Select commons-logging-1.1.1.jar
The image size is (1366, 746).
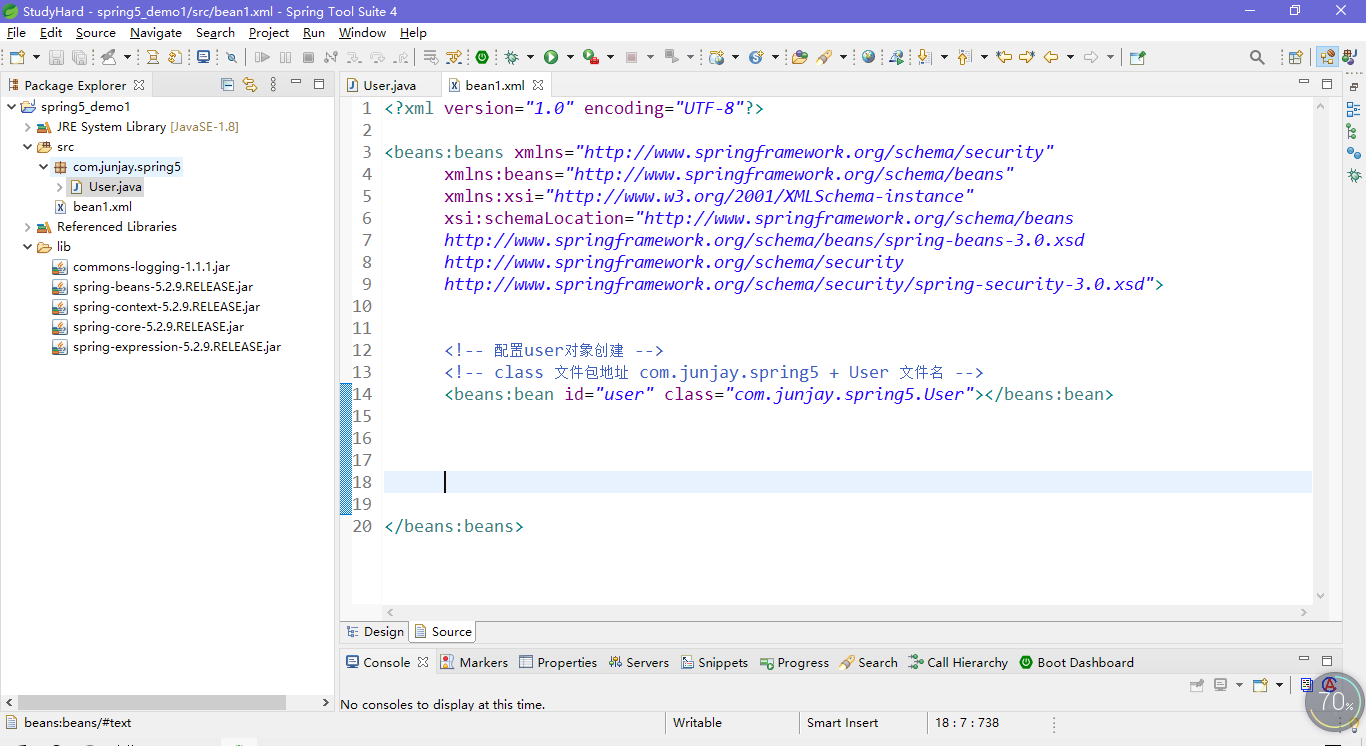(151, 267)
